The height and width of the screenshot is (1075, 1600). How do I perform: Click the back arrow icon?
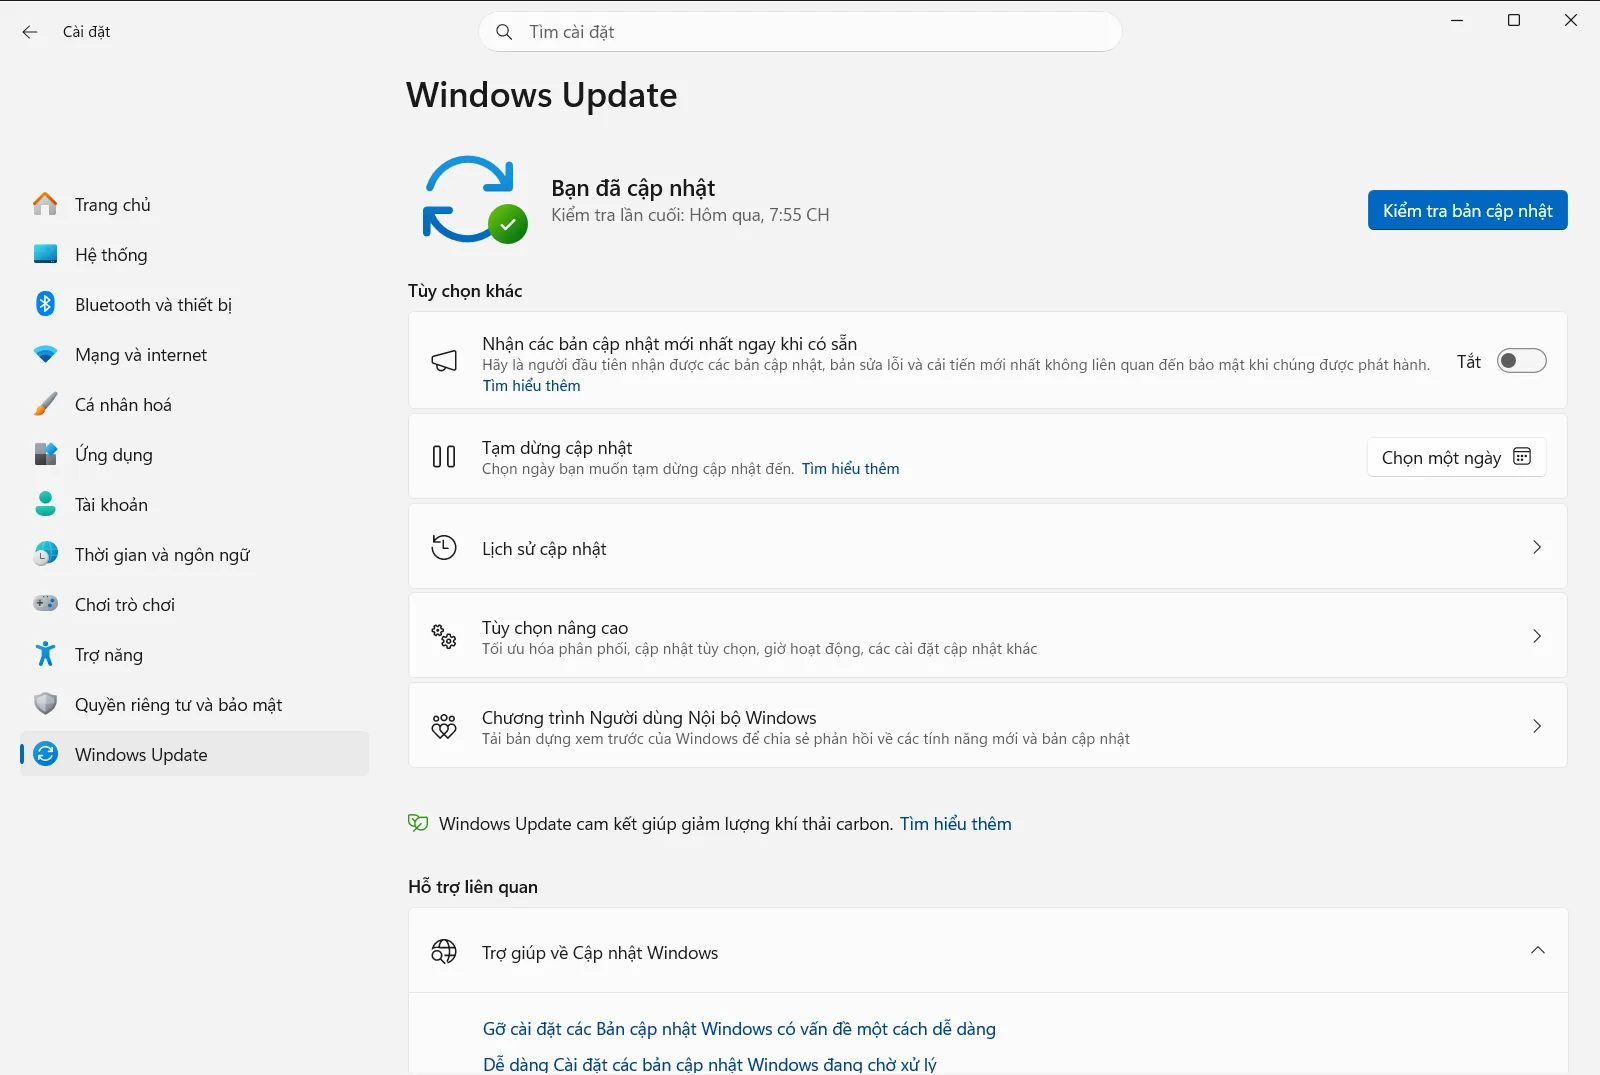[x=30, y=32]
